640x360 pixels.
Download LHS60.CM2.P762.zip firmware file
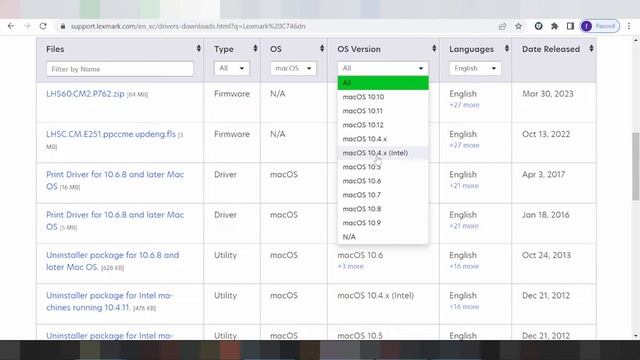pyautogui.click(x=85, y=93)
